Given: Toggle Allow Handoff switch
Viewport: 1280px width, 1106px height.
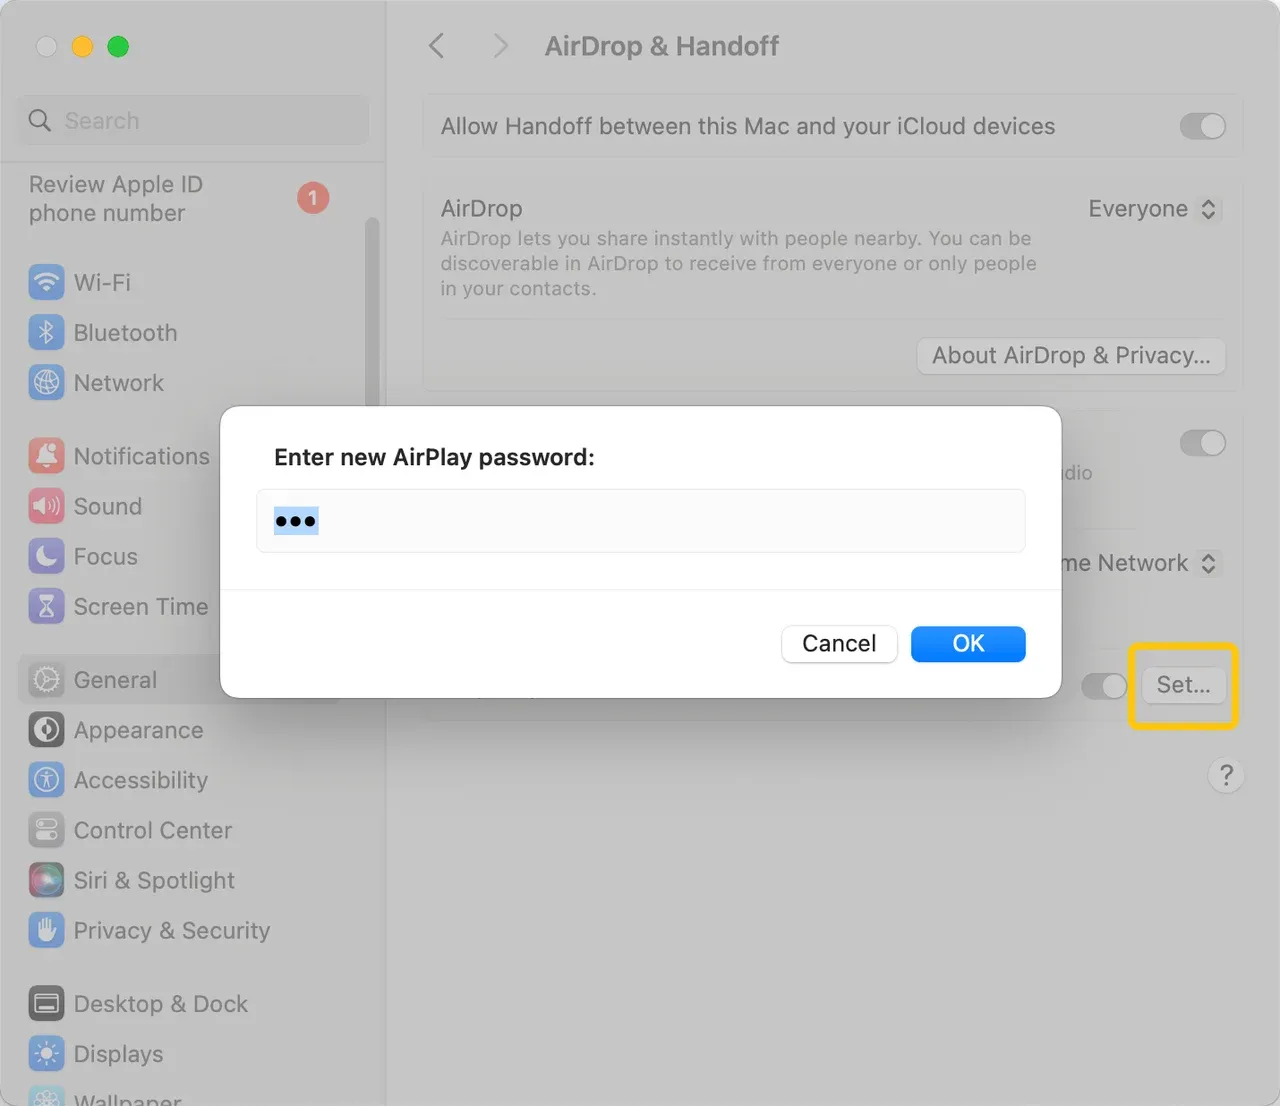Looking at the screenshot, I should point(1202,126).
